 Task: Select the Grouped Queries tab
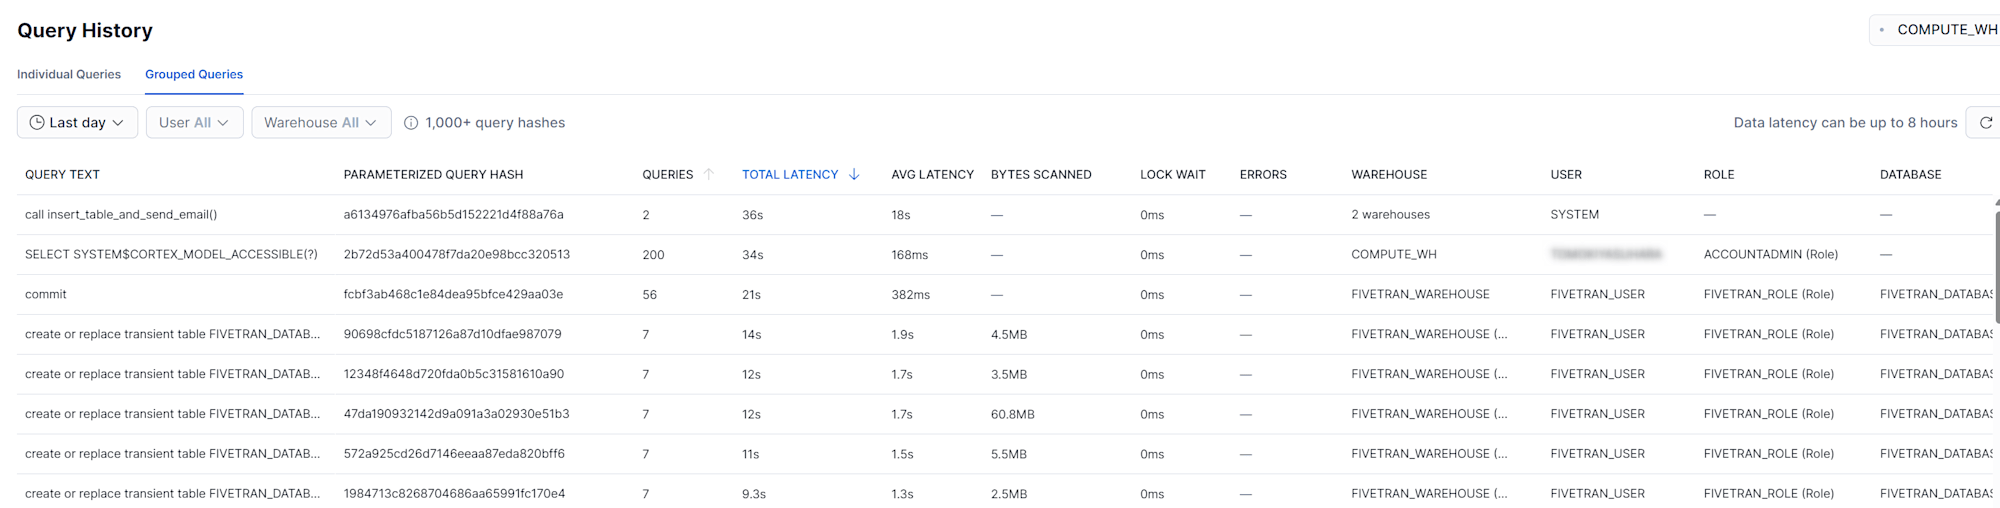coord(194,74)
